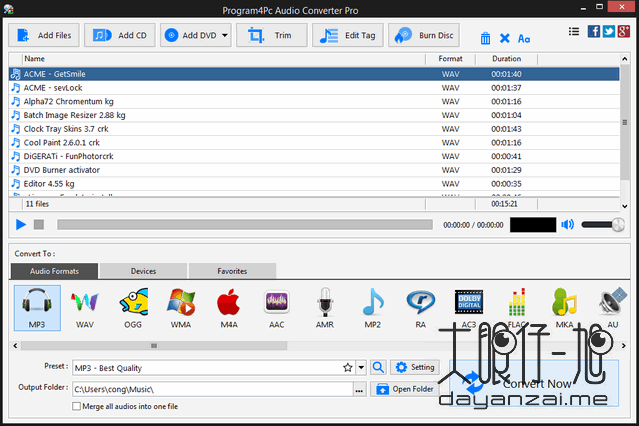Select Cool Paint 2.6.0.1 crk row
This screenshot has height=426, width=639.
pyautogui.click(x=314, y=143)
